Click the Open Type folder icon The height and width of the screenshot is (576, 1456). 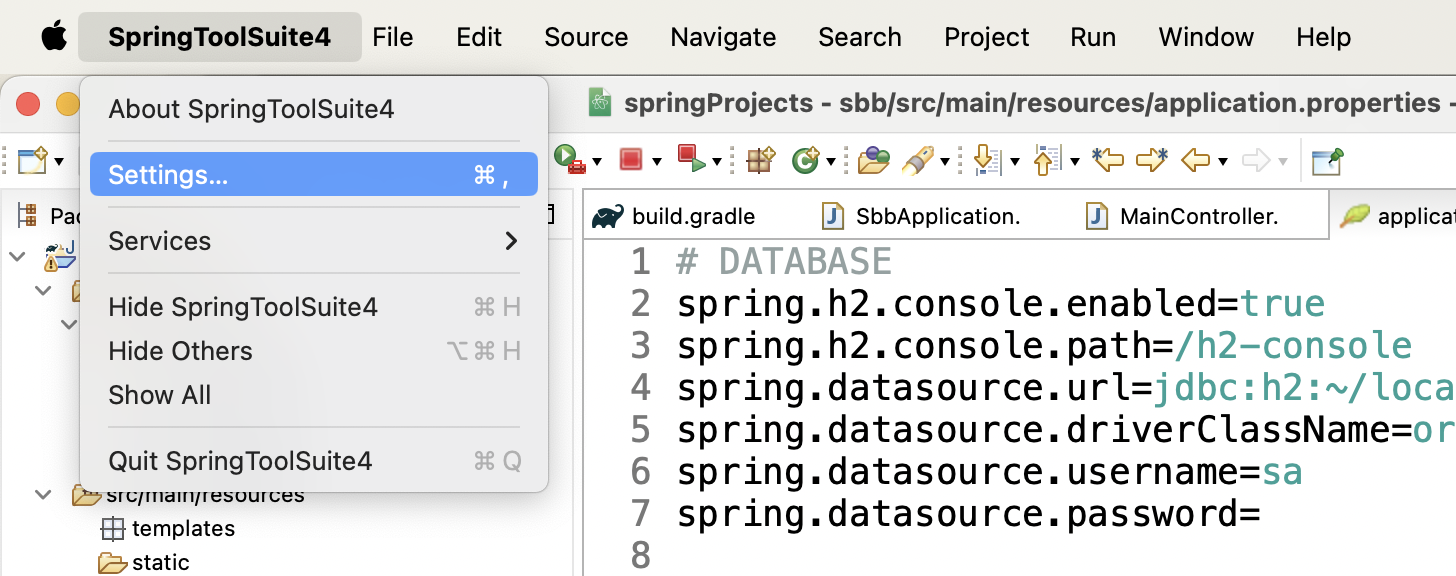(x=873, y=159)
